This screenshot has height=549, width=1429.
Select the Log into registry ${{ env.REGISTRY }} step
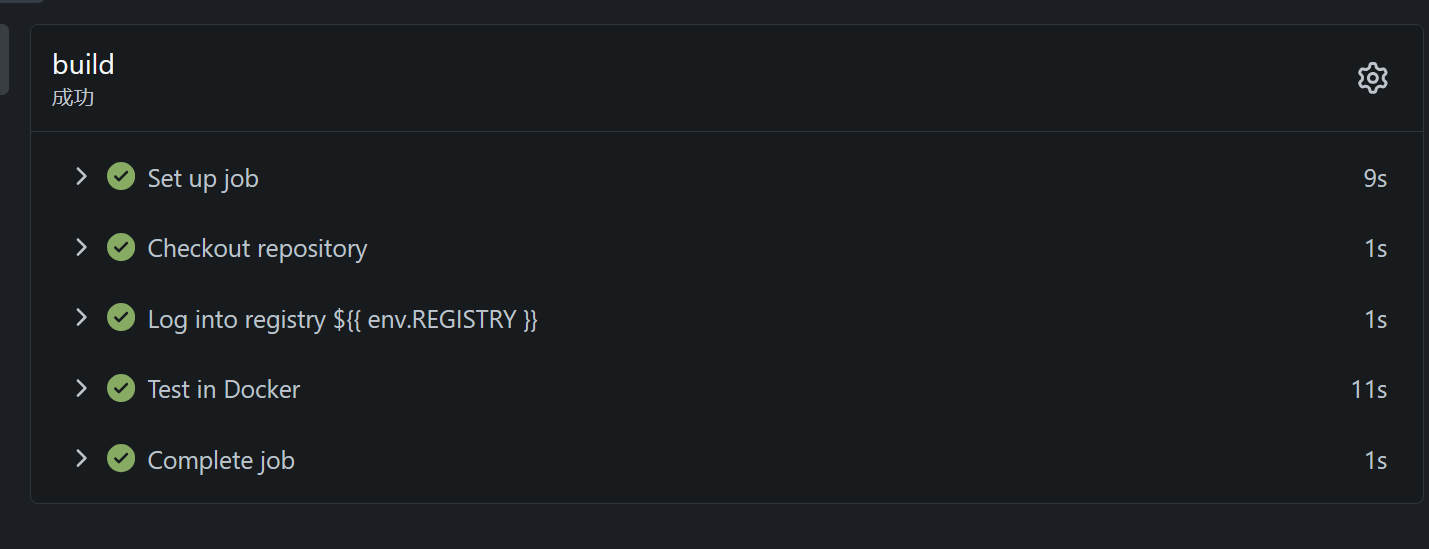pyautogui.click(x=342, y=319)
